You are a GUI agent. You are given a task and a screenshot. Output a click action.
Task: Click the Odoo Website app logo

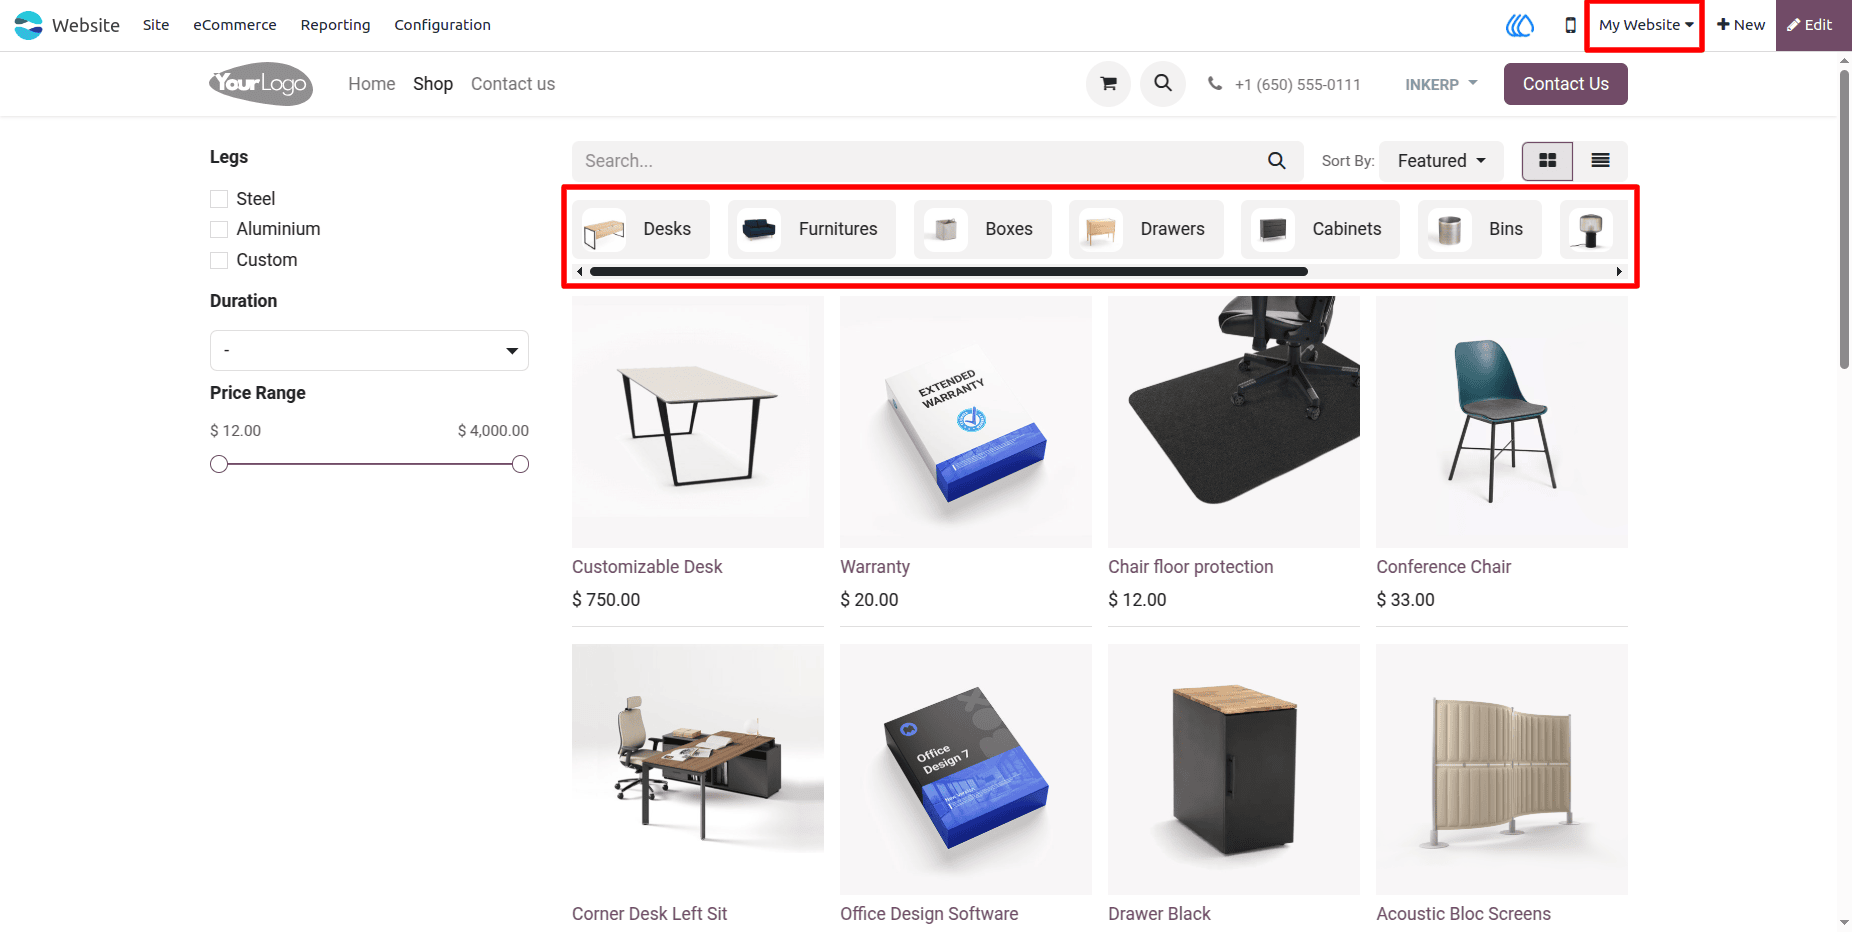coord(28,25)
